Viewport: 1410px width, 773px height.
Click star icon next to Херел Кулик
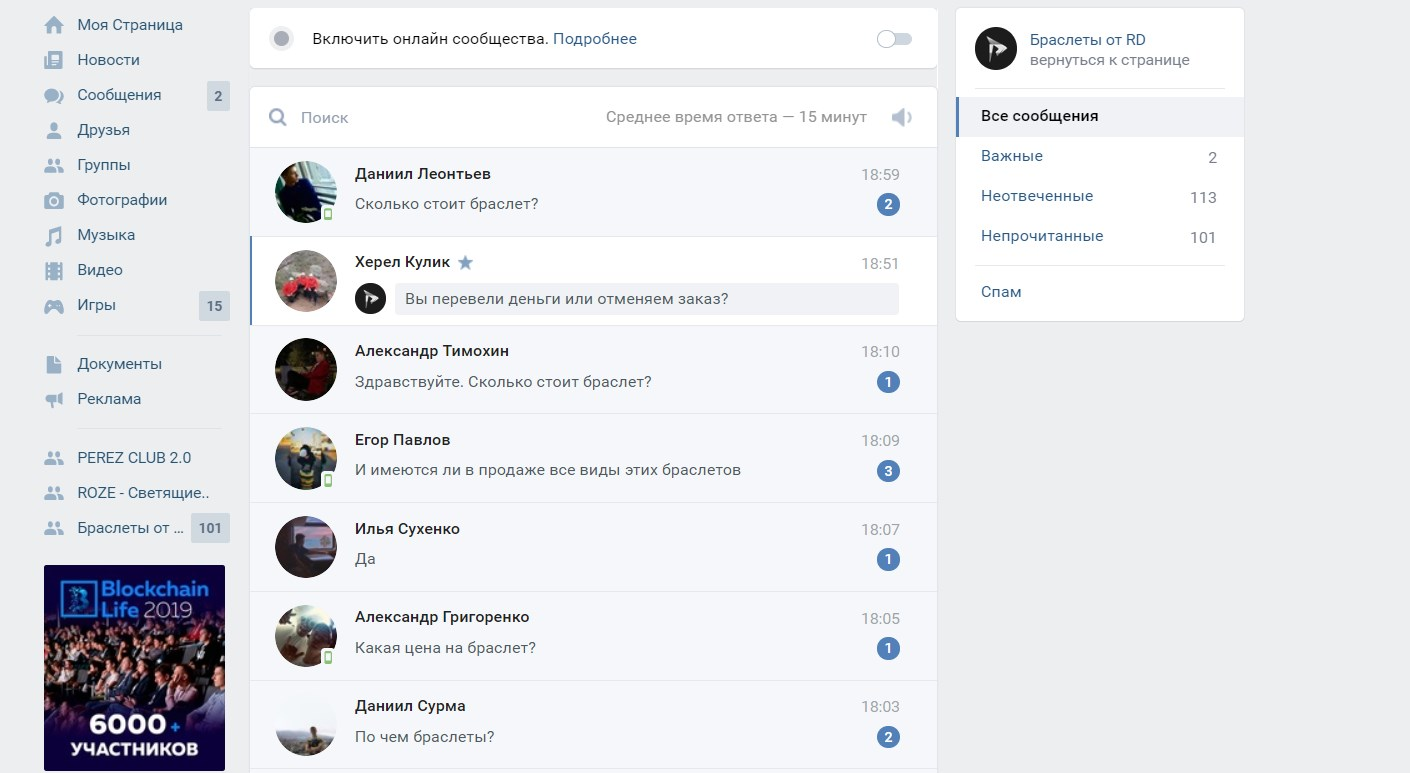click(465, 263)
